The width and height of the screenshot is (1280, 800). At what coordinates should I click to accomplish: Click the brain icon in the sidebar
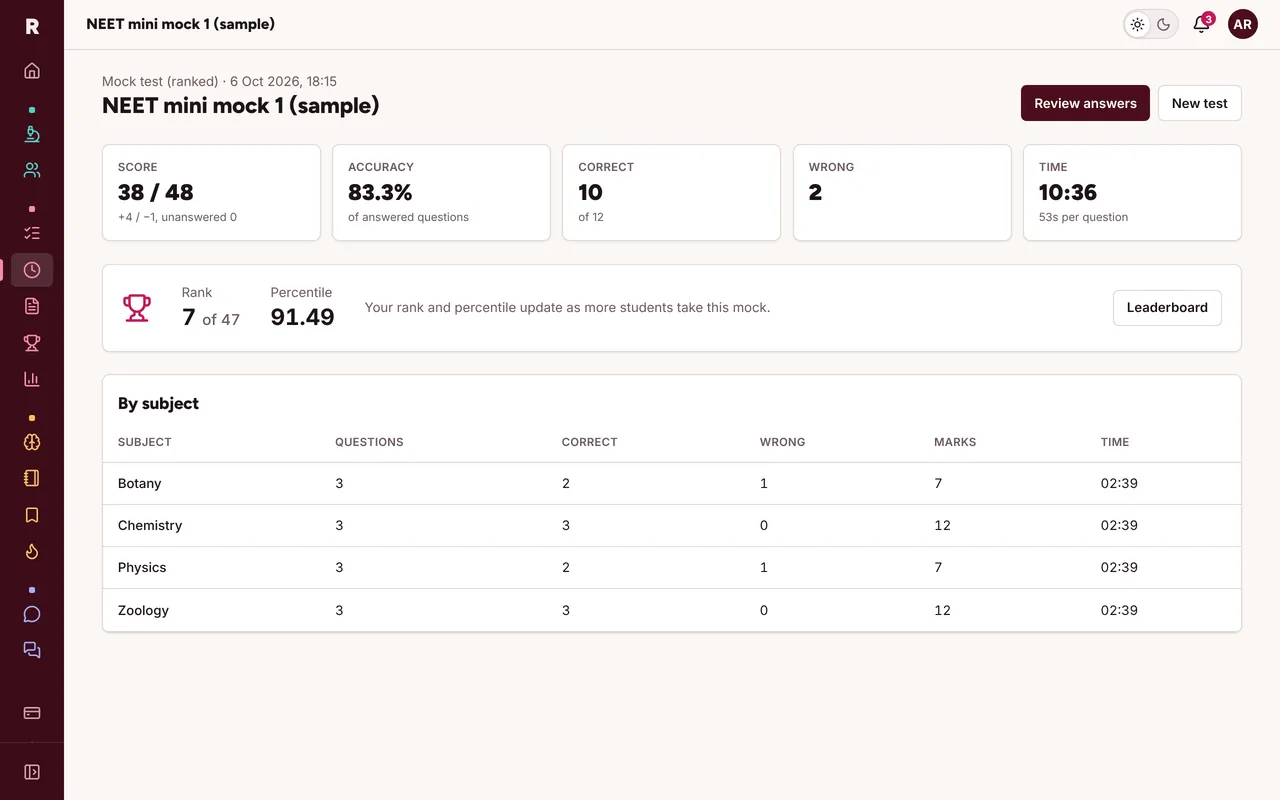click(32, 442)
